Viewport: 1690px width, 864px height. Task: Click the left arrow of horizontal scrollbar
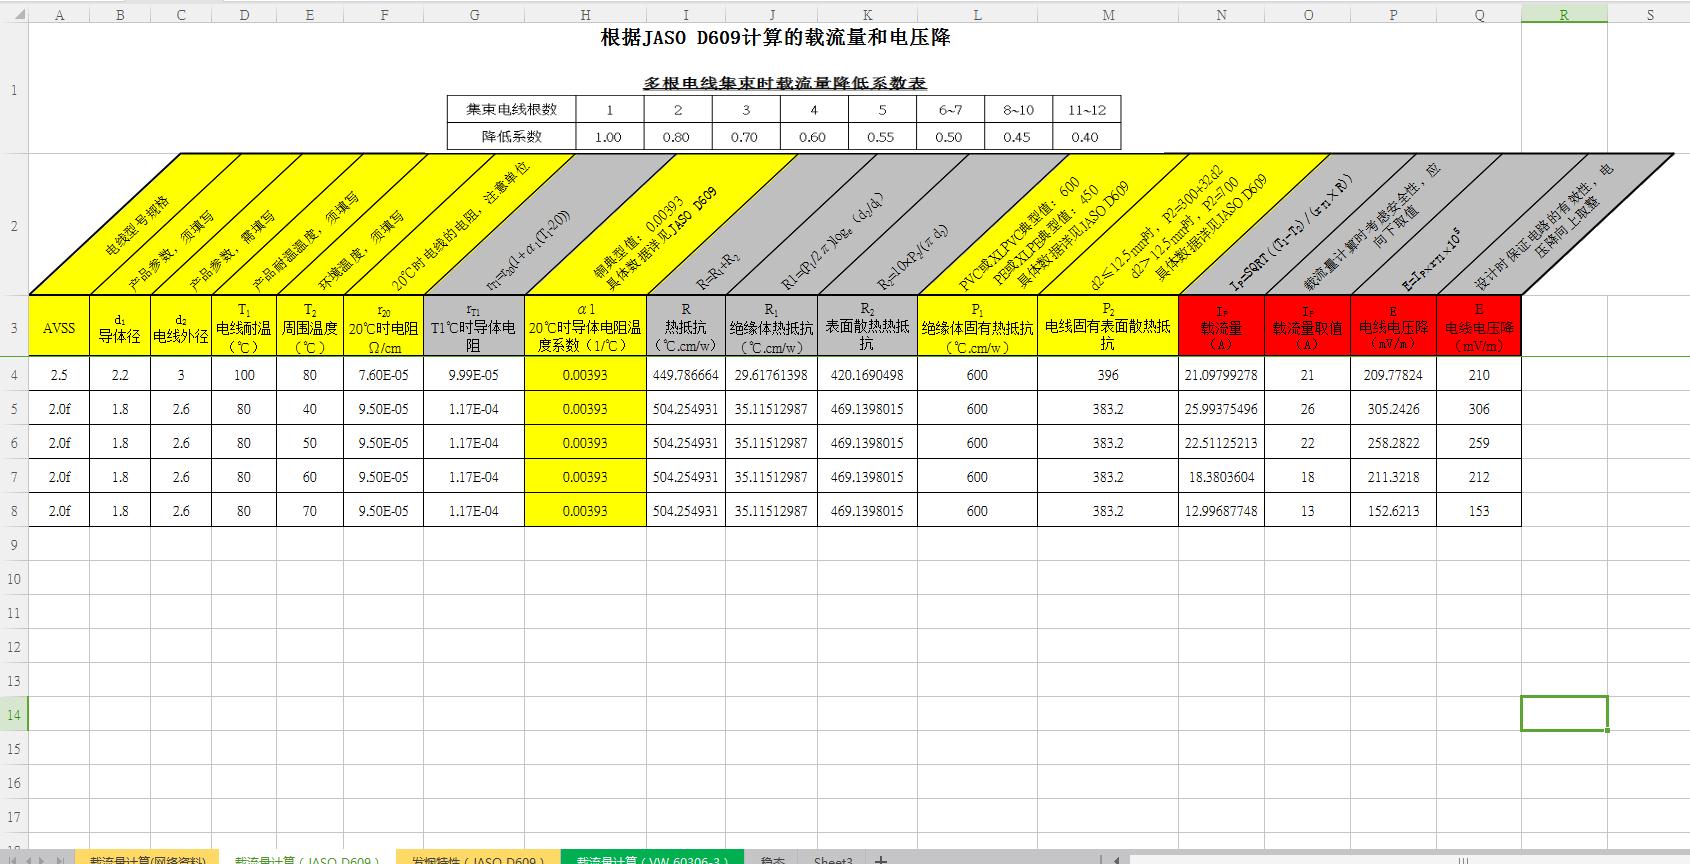point(1116,860)
